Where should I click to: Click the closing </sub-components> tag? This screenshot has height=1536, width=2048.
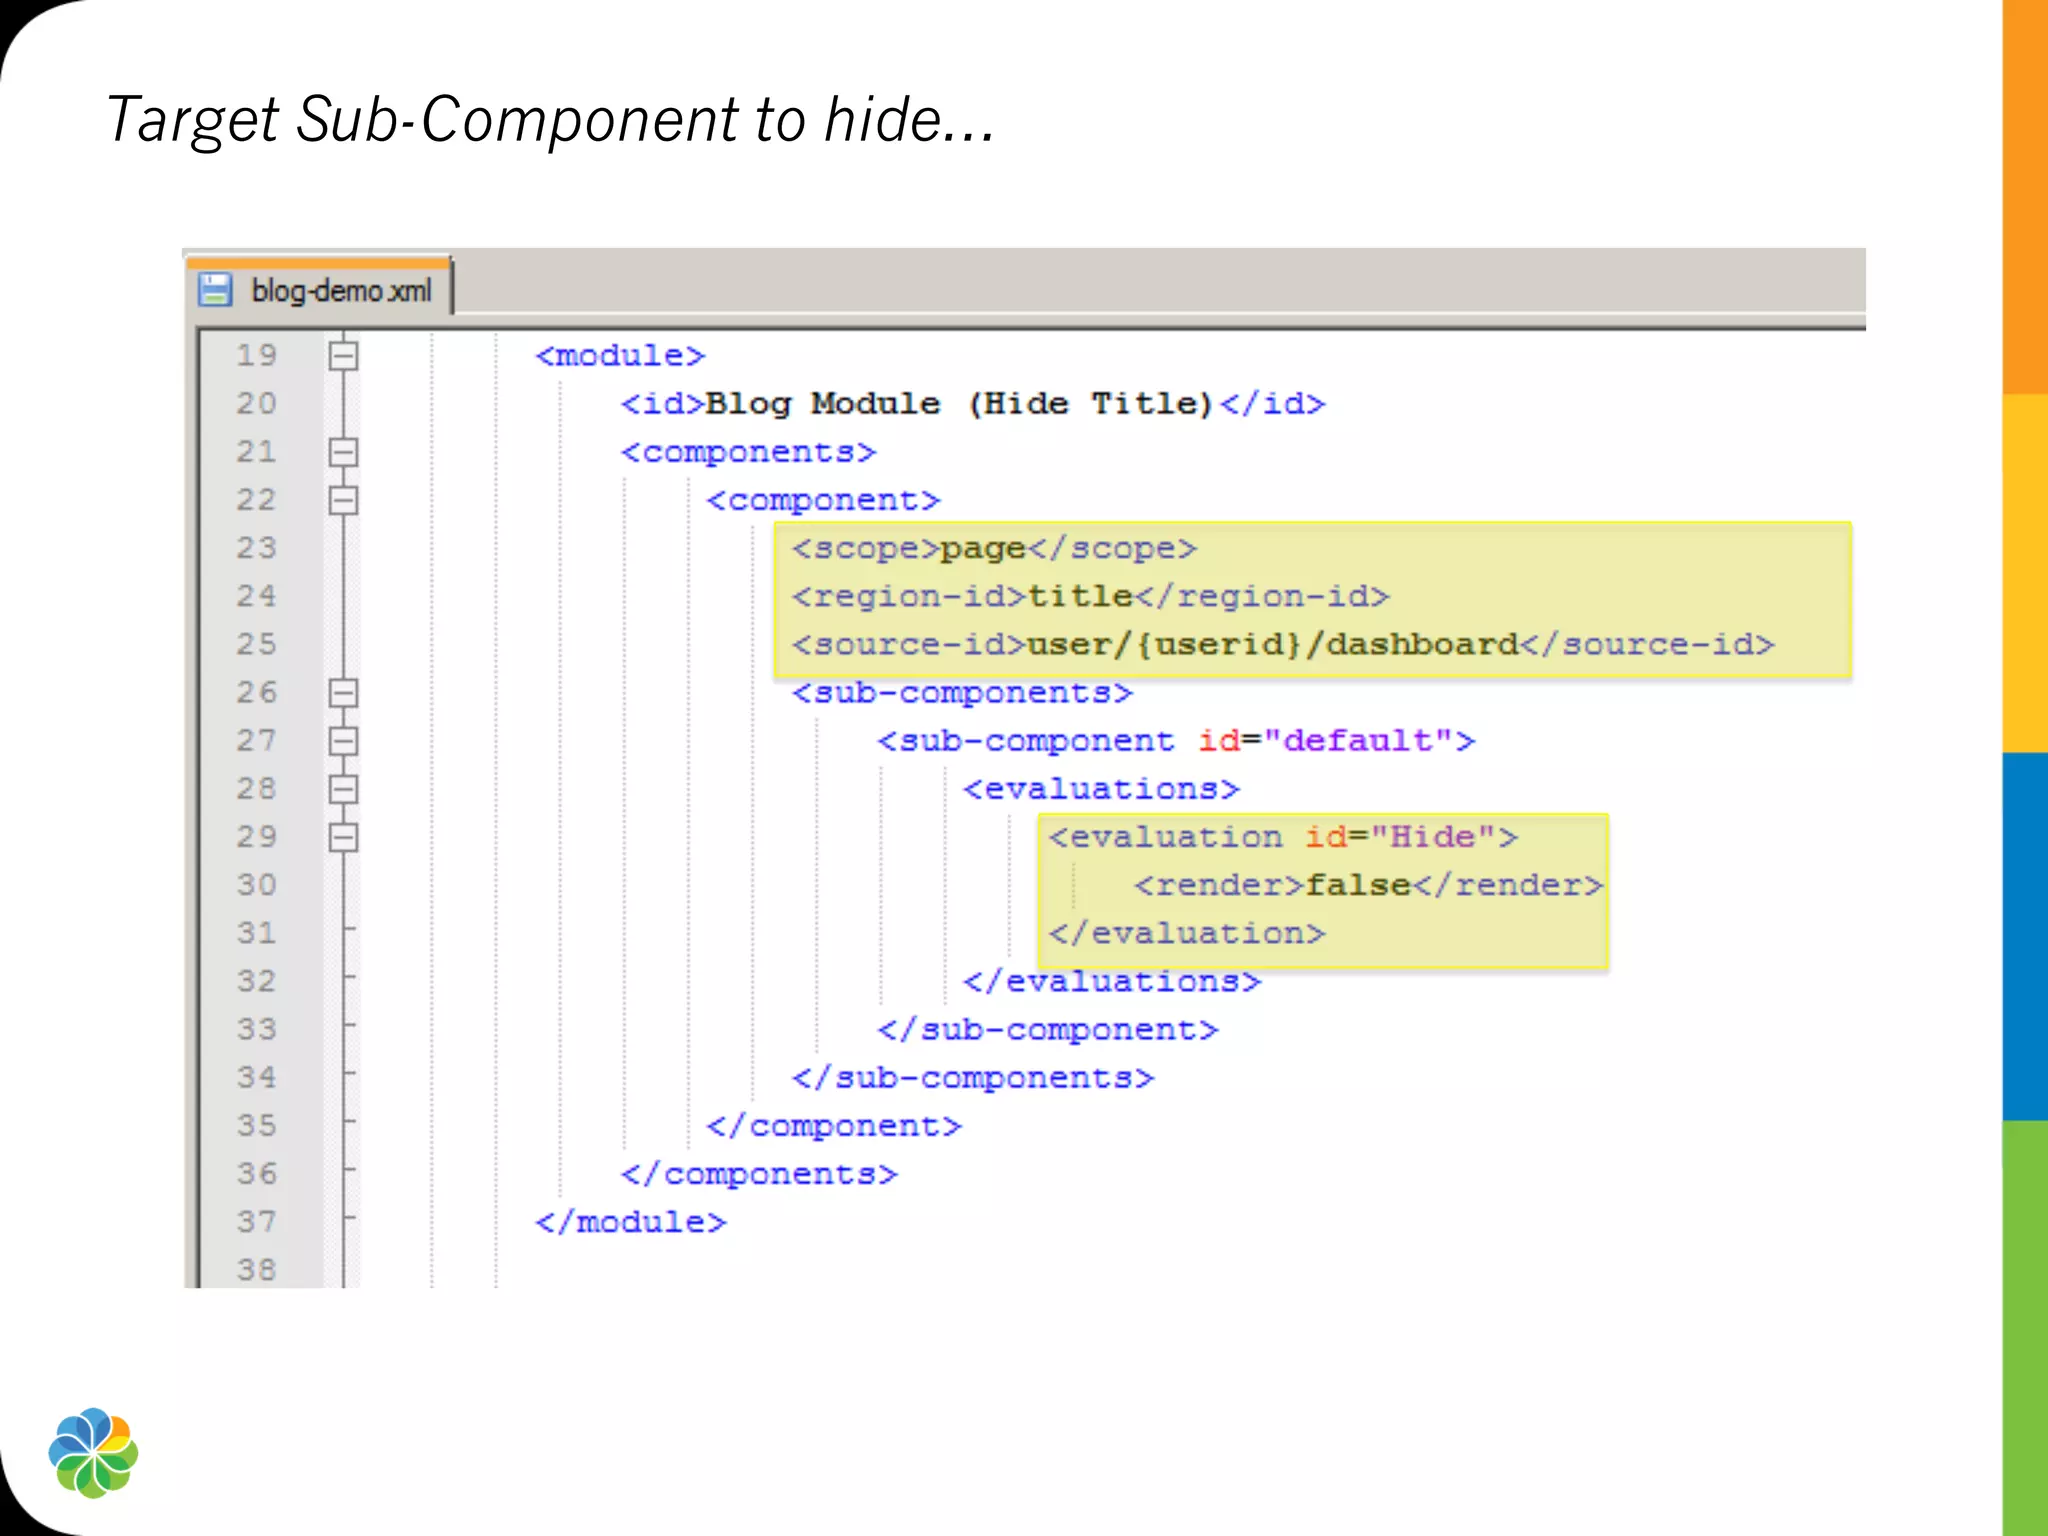point(973,1078)
